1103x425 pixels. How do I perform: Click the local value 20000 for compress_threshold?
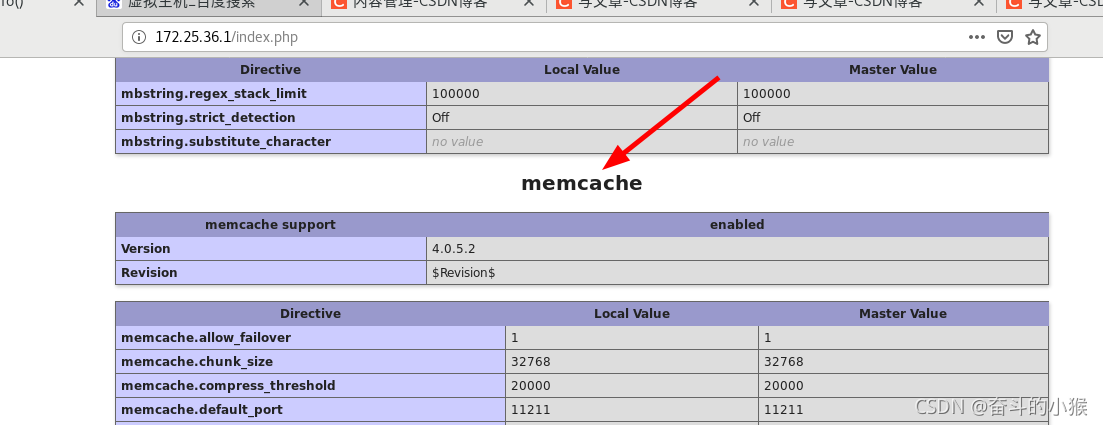(531, 386)
